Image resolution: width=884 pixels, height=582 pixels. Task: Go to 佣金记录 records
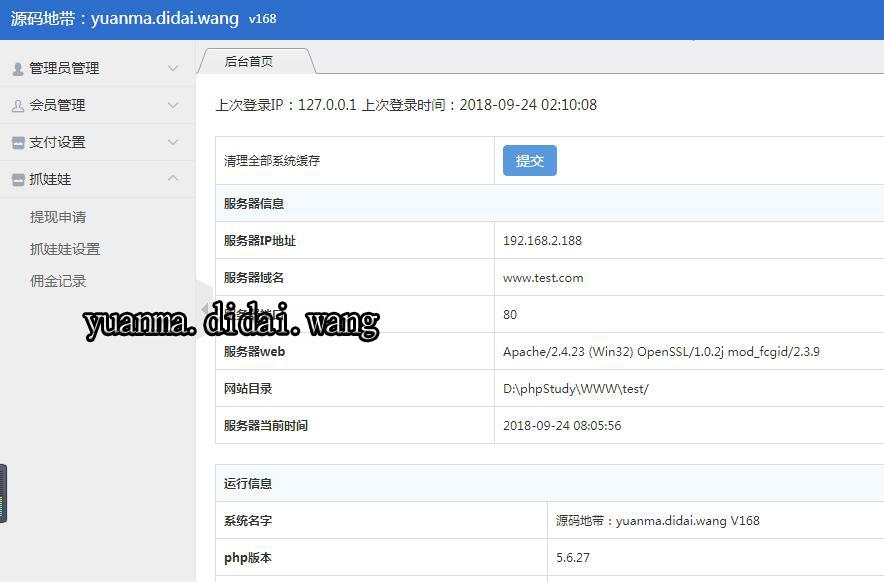coord(58,281)
